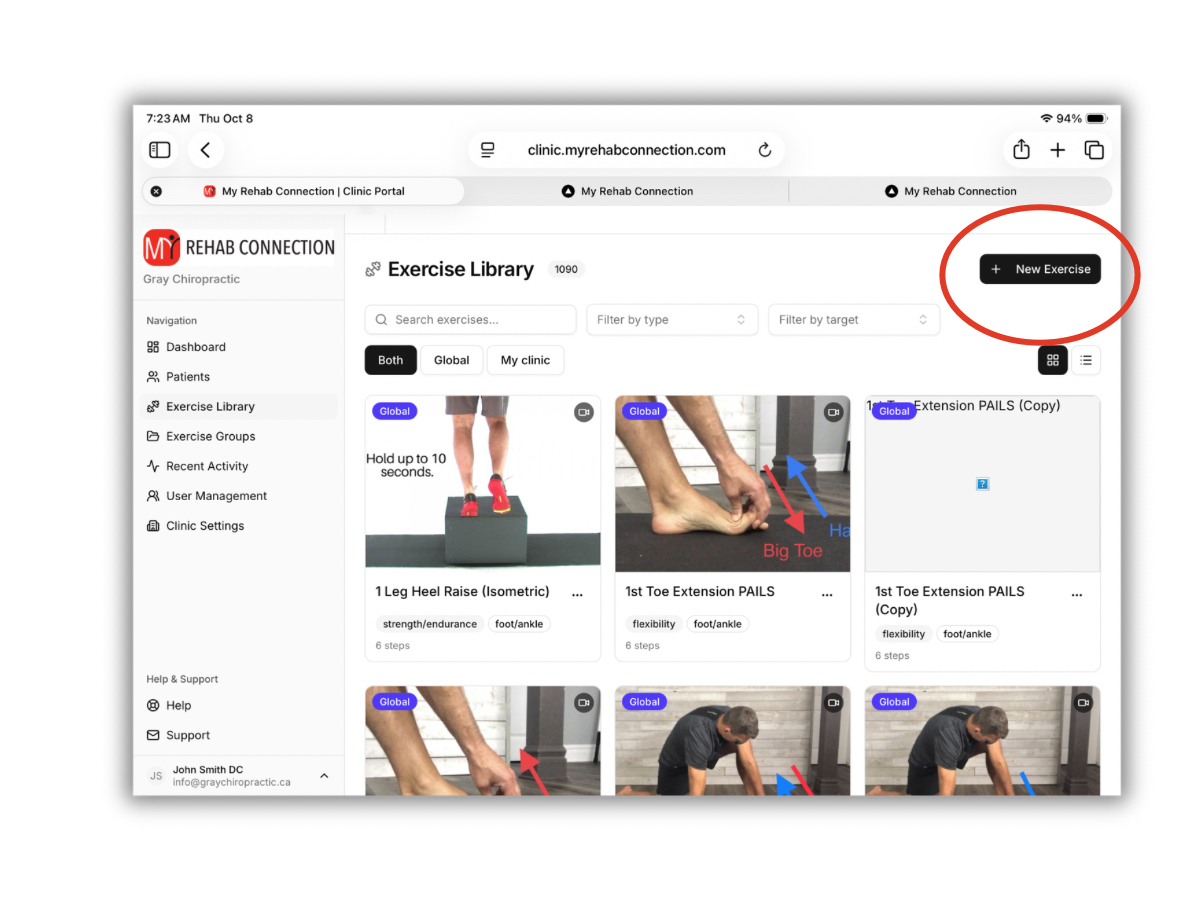Open Exercise Groups in the navigation
Image resolution: width=1200 pixels, height=900 pixels.
pos(239,436)
